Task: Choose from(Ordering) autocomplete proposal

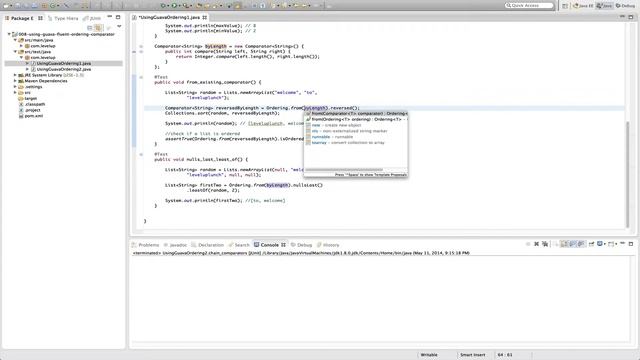Action: 356,119
